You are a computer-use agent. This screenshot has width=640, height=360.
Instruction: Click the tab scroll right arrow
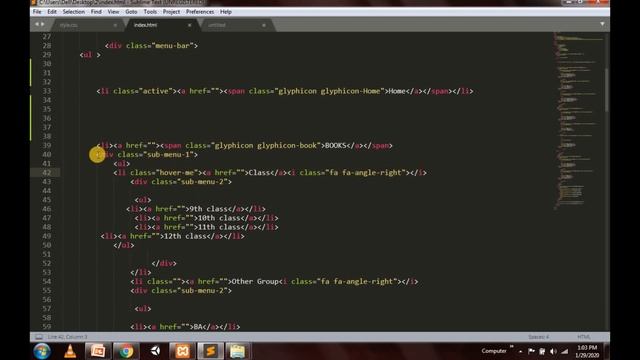(42, 24)
